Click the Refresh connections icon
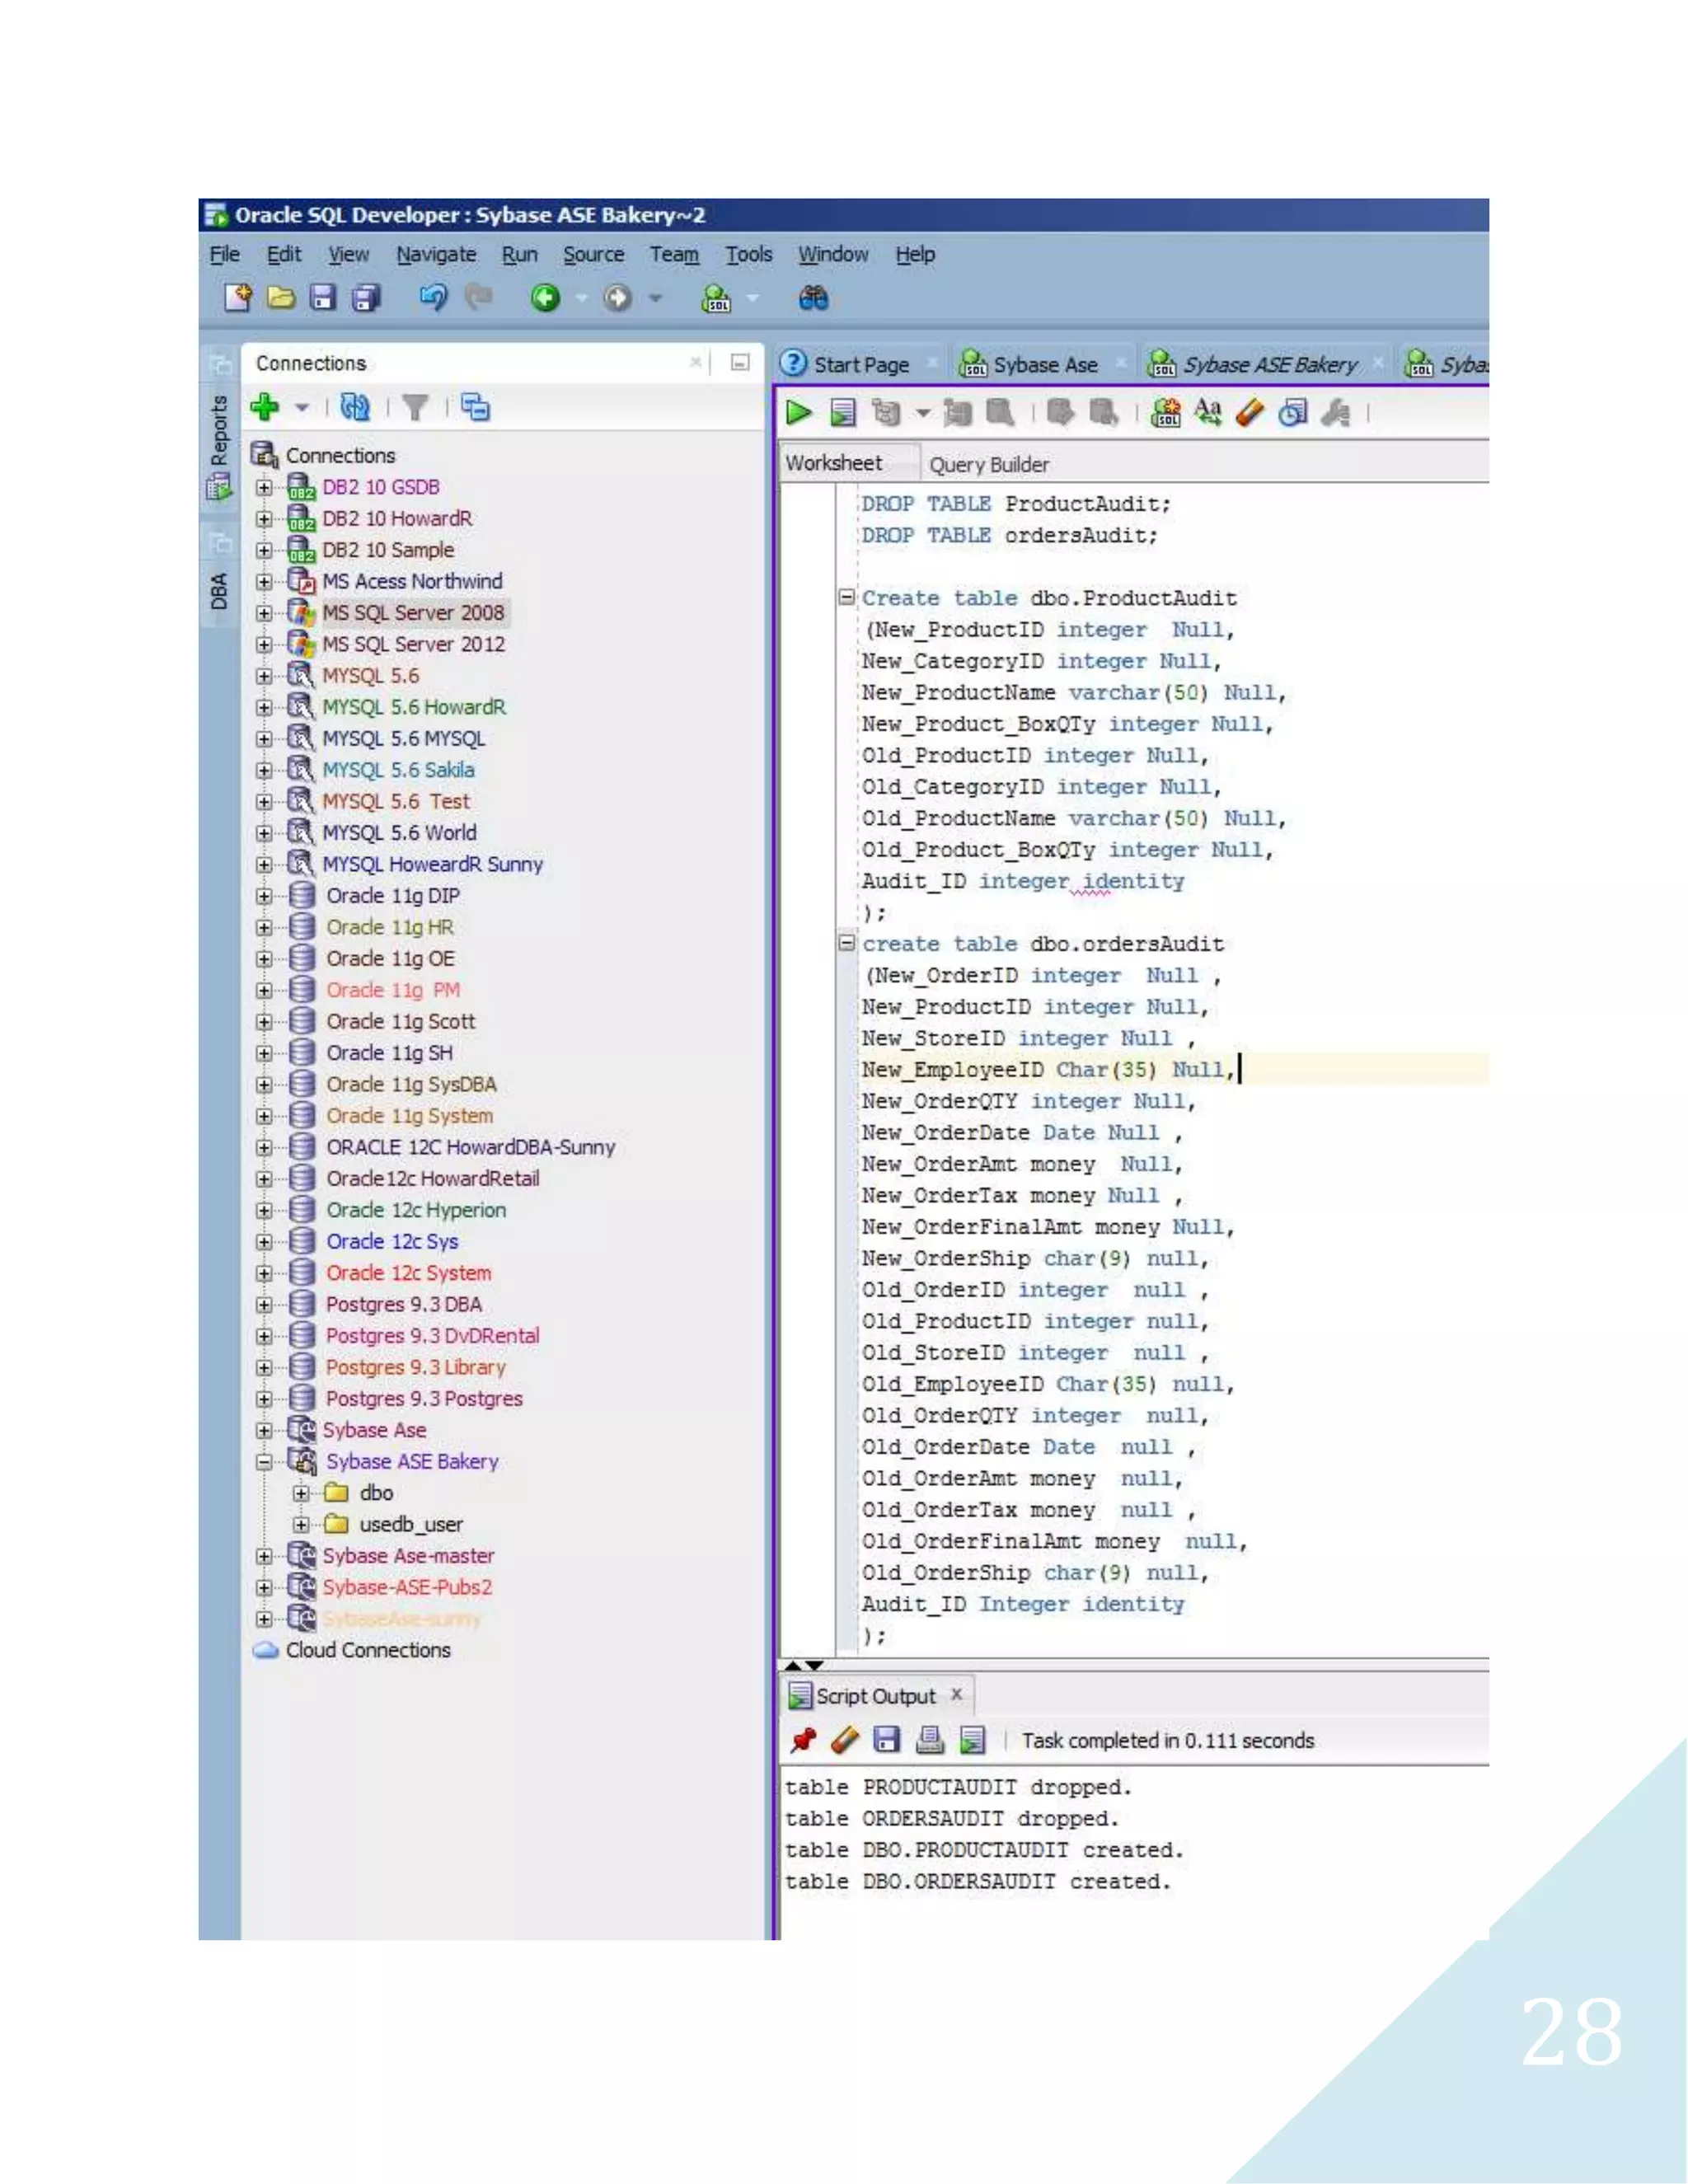The width and height of the screenshot is (1688, 2184). [355, 407]
